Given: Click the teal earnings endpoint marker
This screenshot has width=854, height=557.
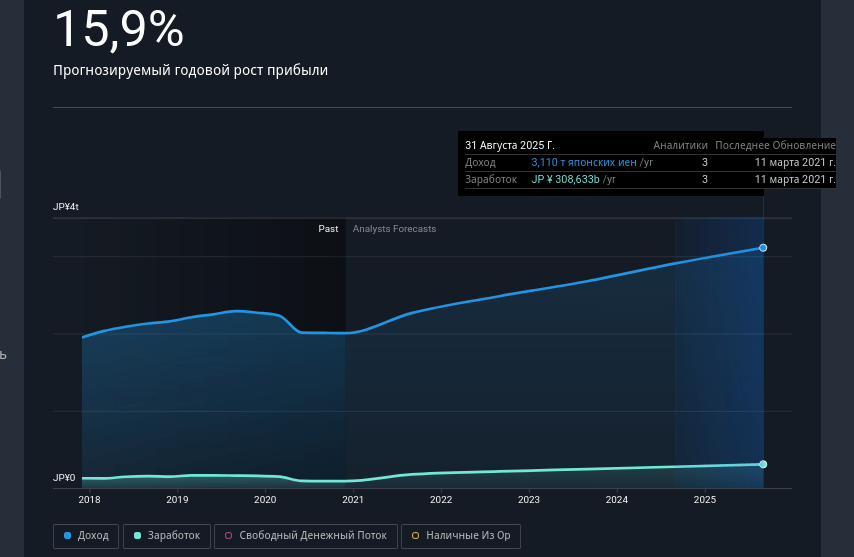Looking at the screenshot, I should 763,464.
